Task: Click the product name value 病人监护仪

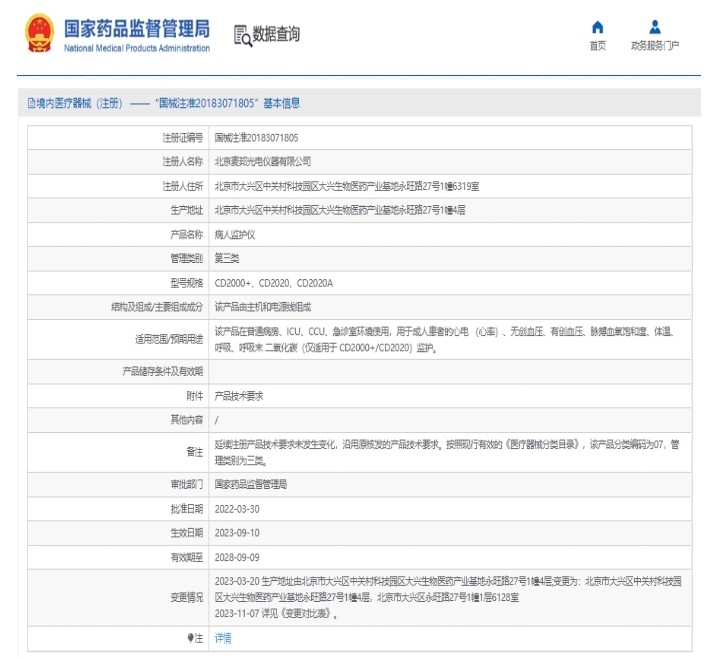Action: click(236, 234)
